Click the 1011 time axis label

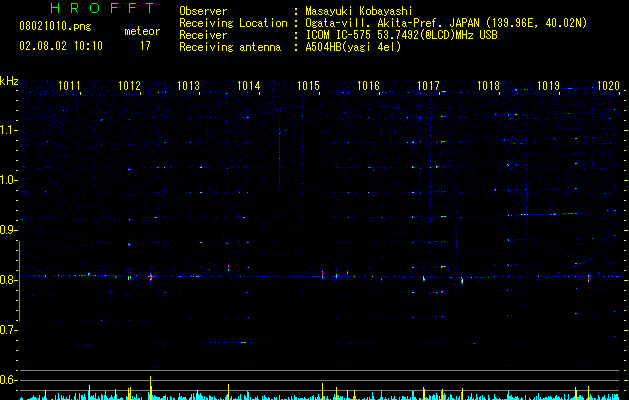pos(69,86)
